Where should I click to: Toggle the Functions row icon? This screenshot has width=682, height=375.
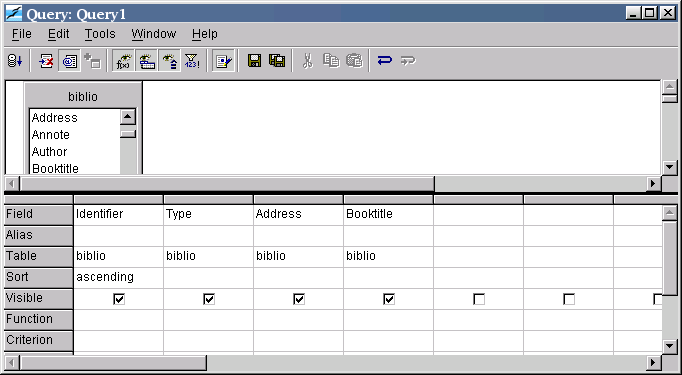[x=124, y=60]
